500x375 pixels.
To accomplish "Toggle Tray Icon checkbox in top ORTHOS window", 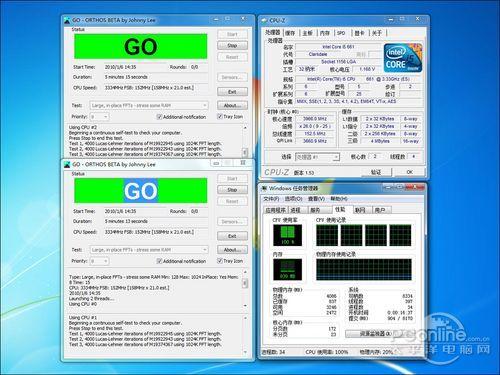I will click(220, 116).
